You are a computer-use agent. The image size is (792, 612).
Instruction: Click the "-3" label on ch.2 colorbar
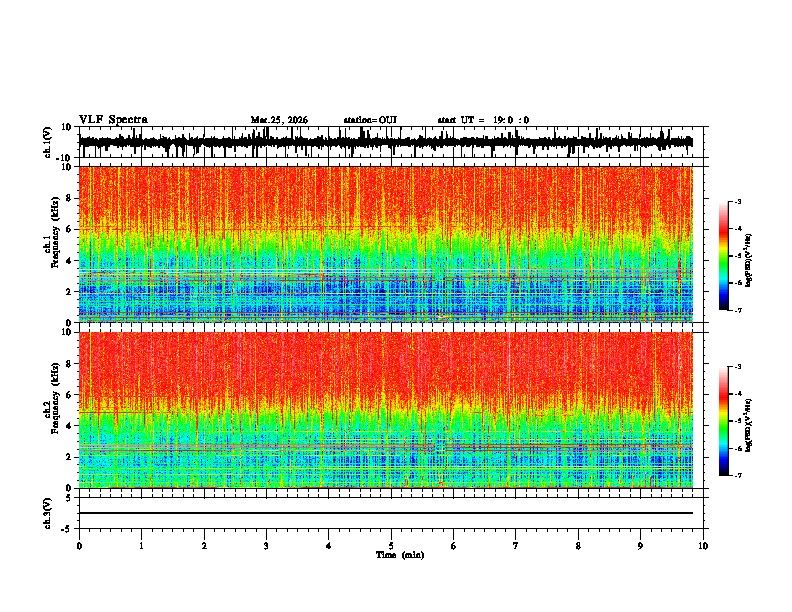[x=737, y=367]
